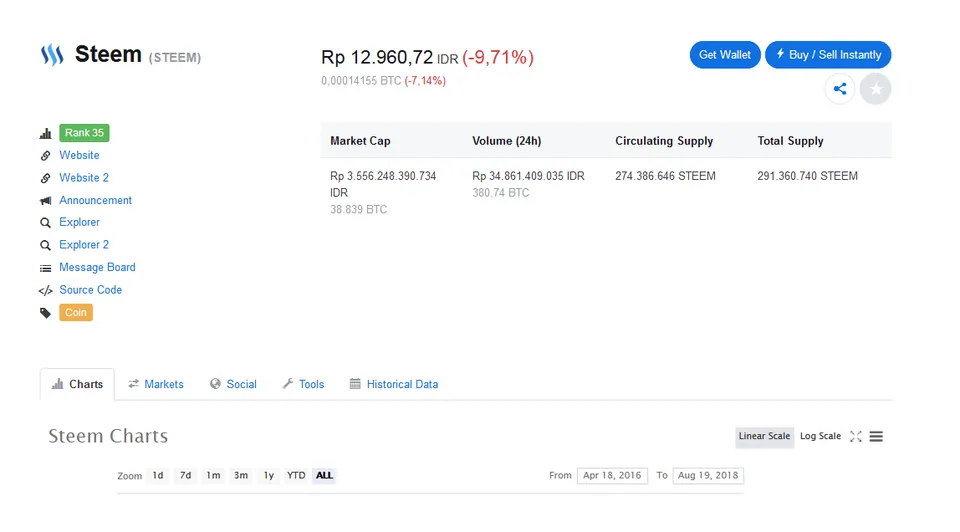The width and height of the screenshot is (960, 532).
Task: Add Steem to watchlist with star icon
Action: (x=876, y=89)
